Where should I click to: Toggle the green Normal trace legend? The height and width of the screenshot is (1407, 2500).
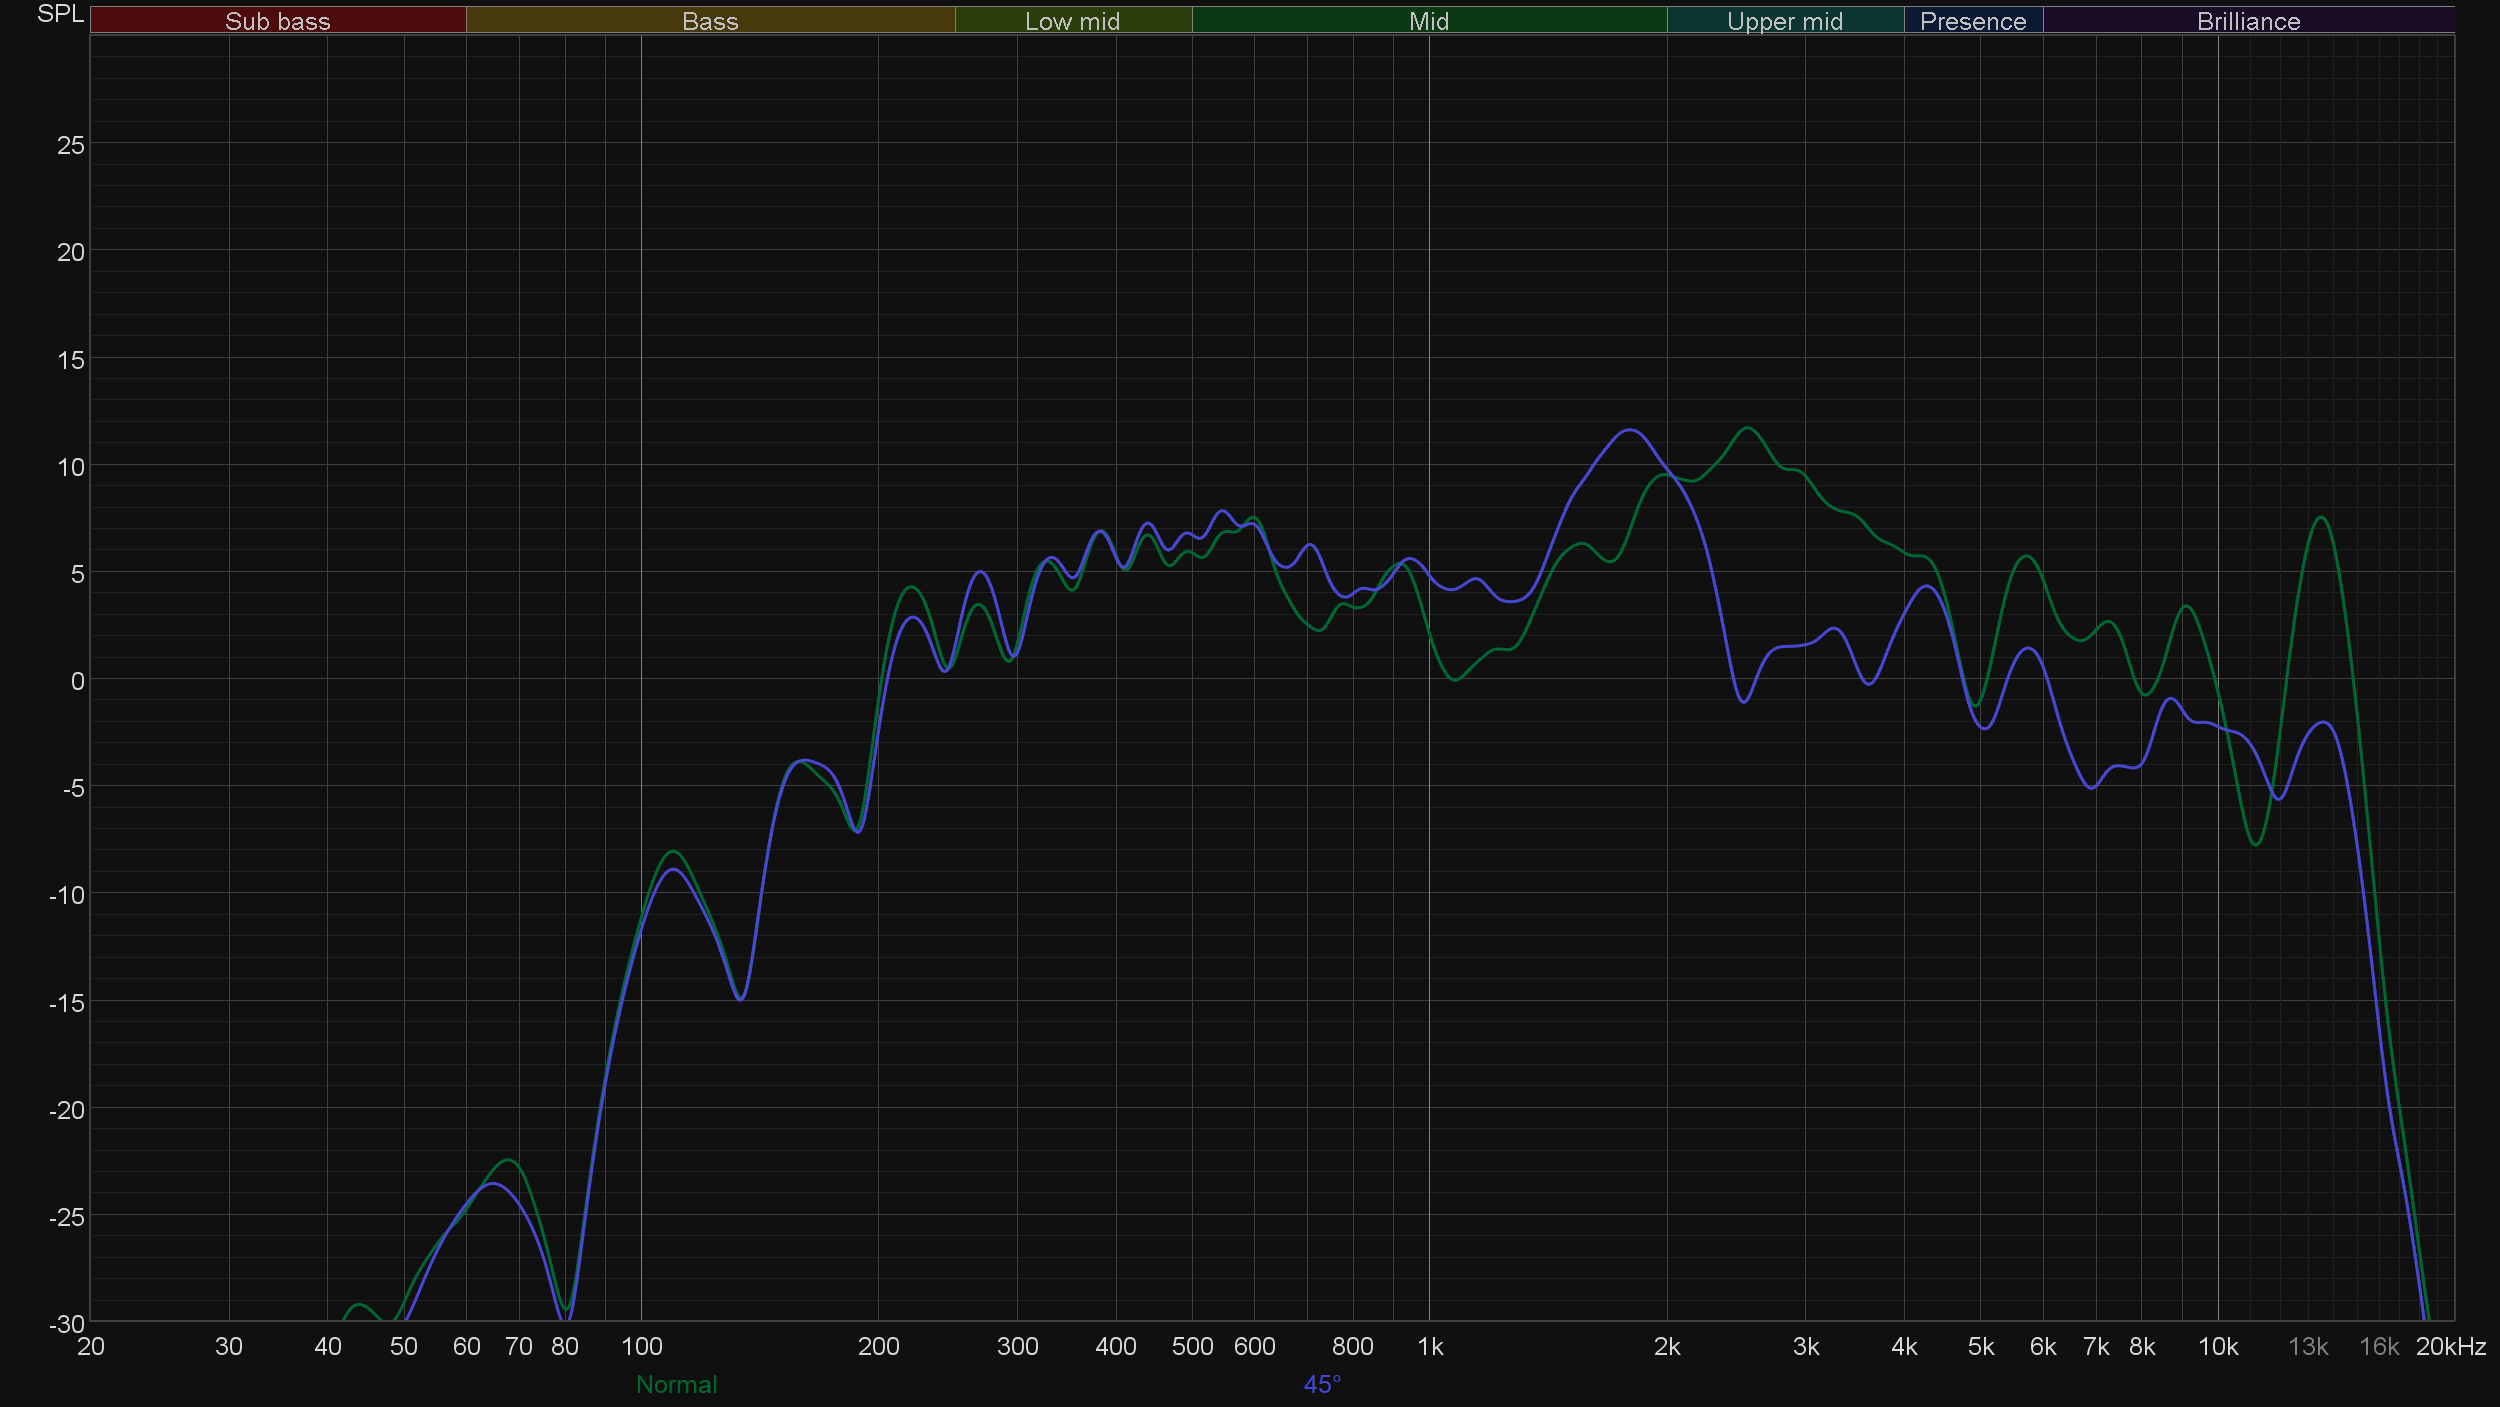tap(676, 1384)
